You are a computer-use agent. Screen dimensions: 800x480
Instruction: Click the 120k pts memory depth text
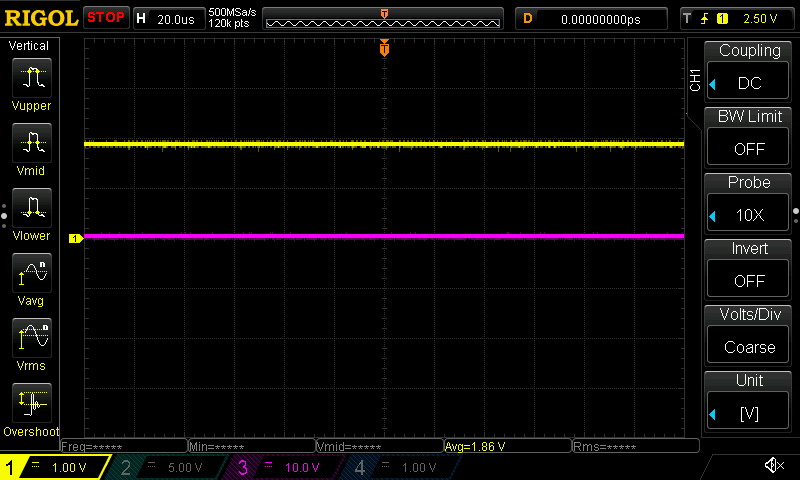(229, 23)
